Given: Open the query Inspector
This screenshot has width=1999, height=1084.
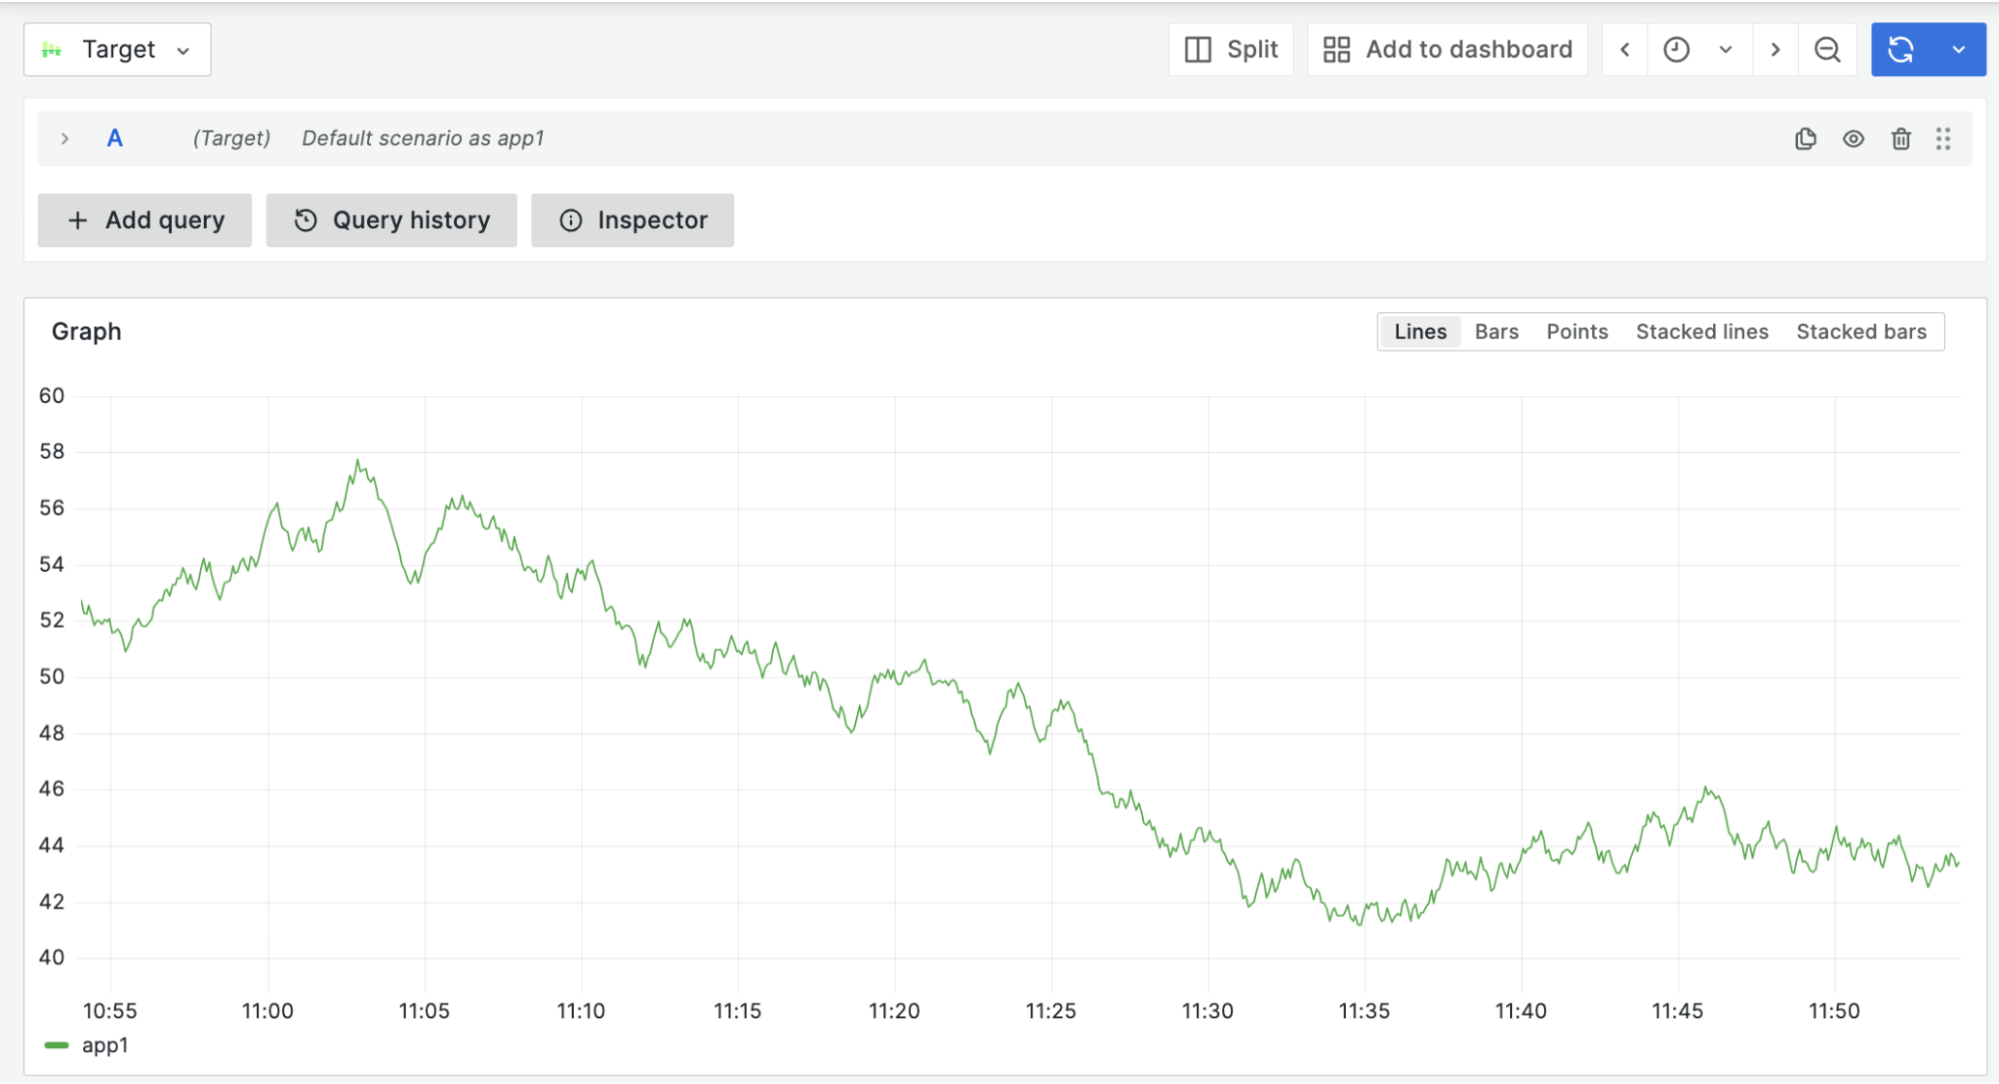Looking at the screenshot, I should [x=632, y=220].
